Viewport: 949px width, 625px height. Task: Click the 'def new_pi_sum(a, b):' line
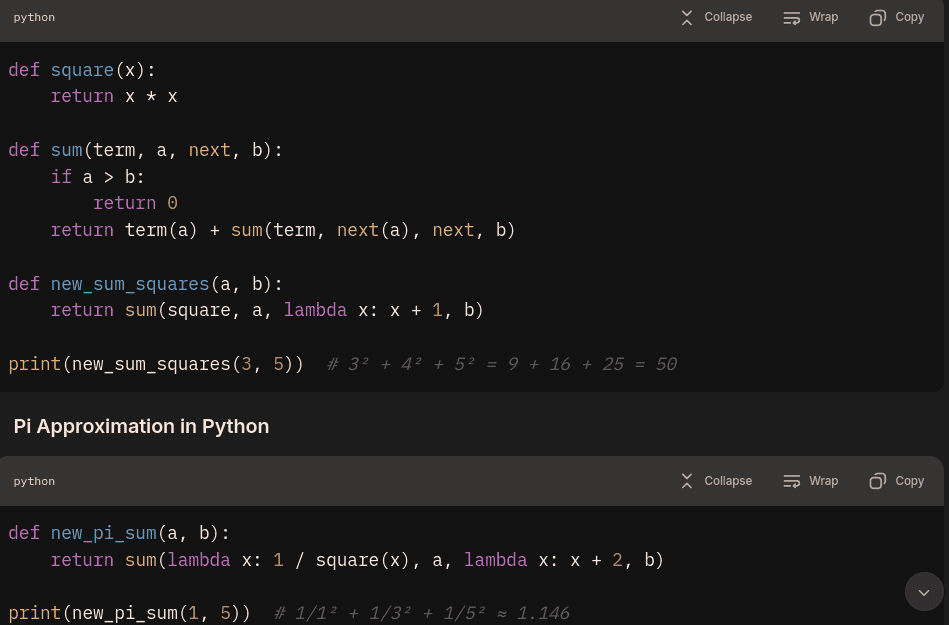click(119, 533)
